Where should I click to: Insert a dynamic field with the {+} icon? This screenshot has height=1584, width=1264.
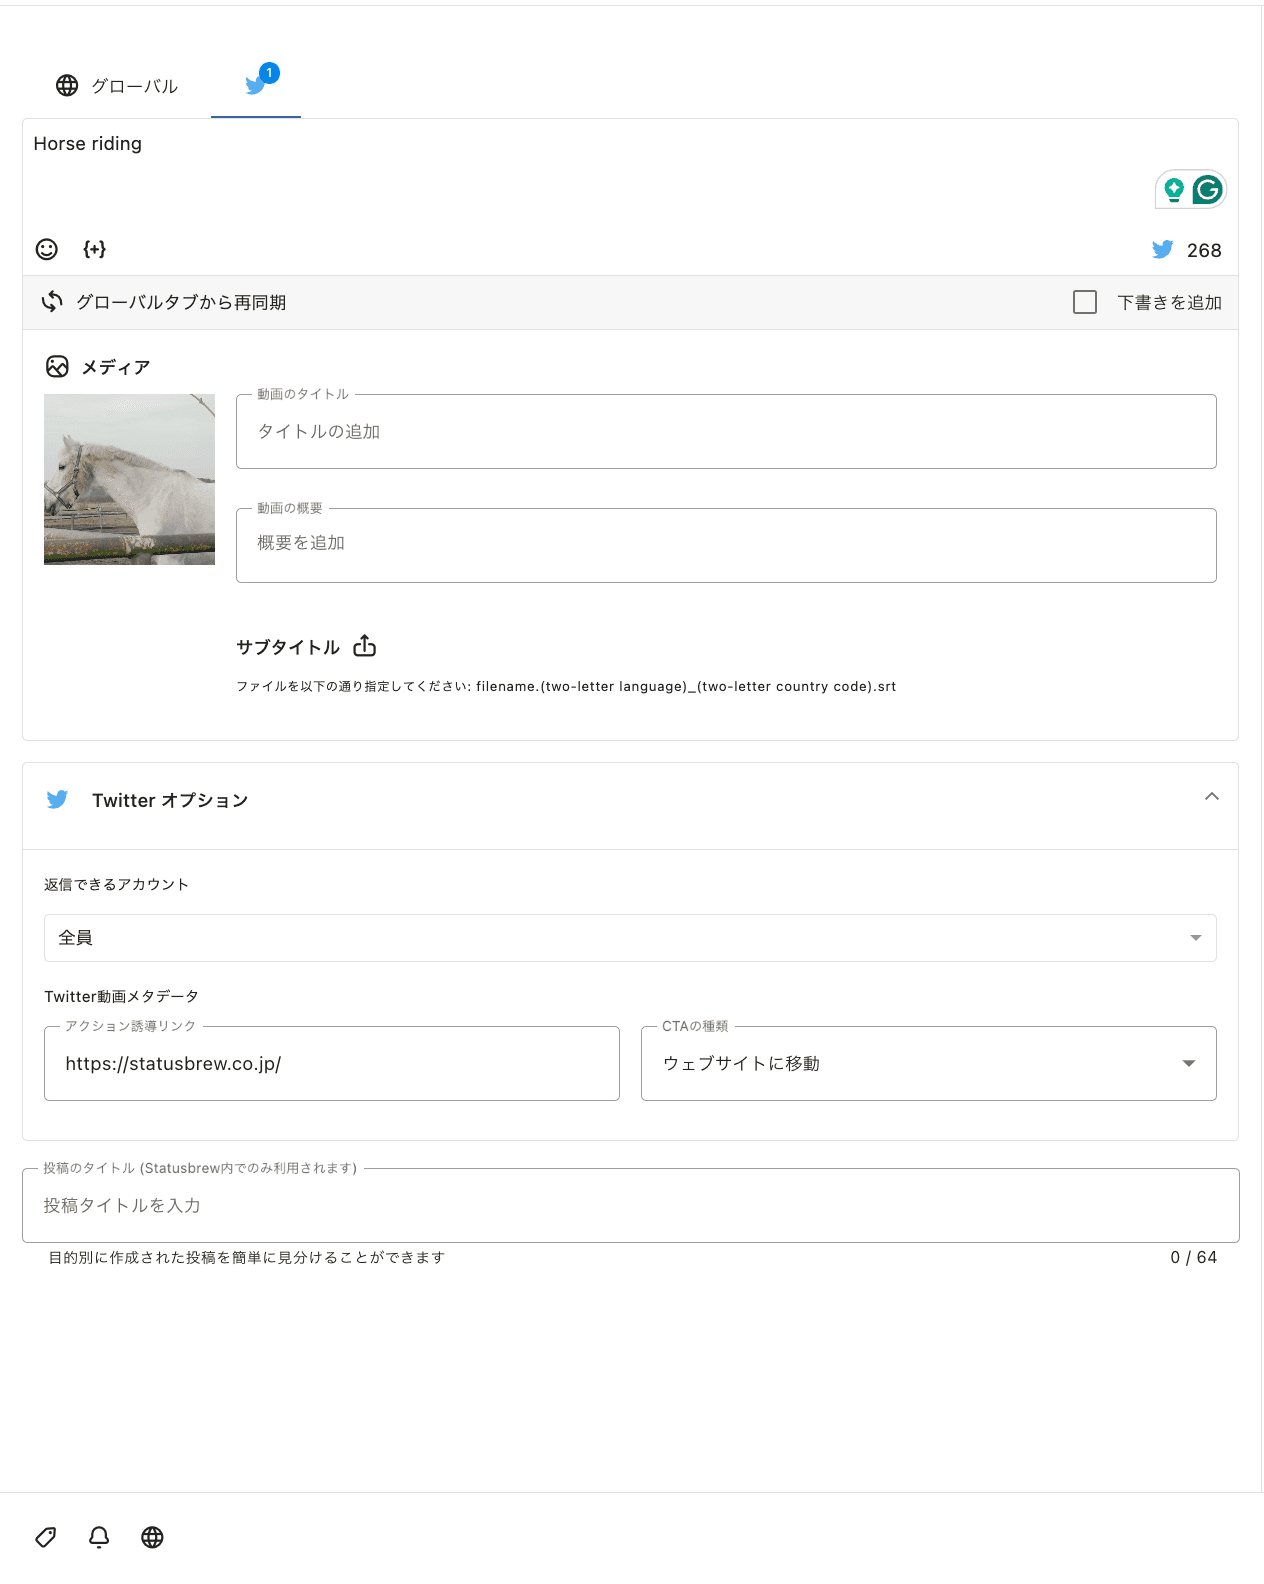[x=95, y=249]
